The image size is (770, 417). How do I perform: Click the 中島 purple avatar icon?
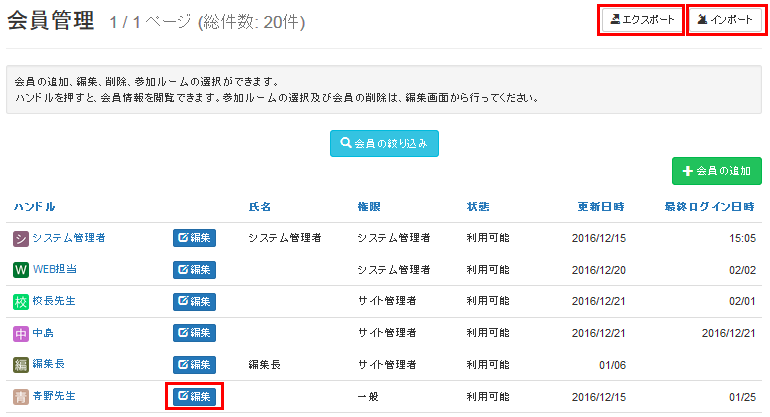(21, 334)
